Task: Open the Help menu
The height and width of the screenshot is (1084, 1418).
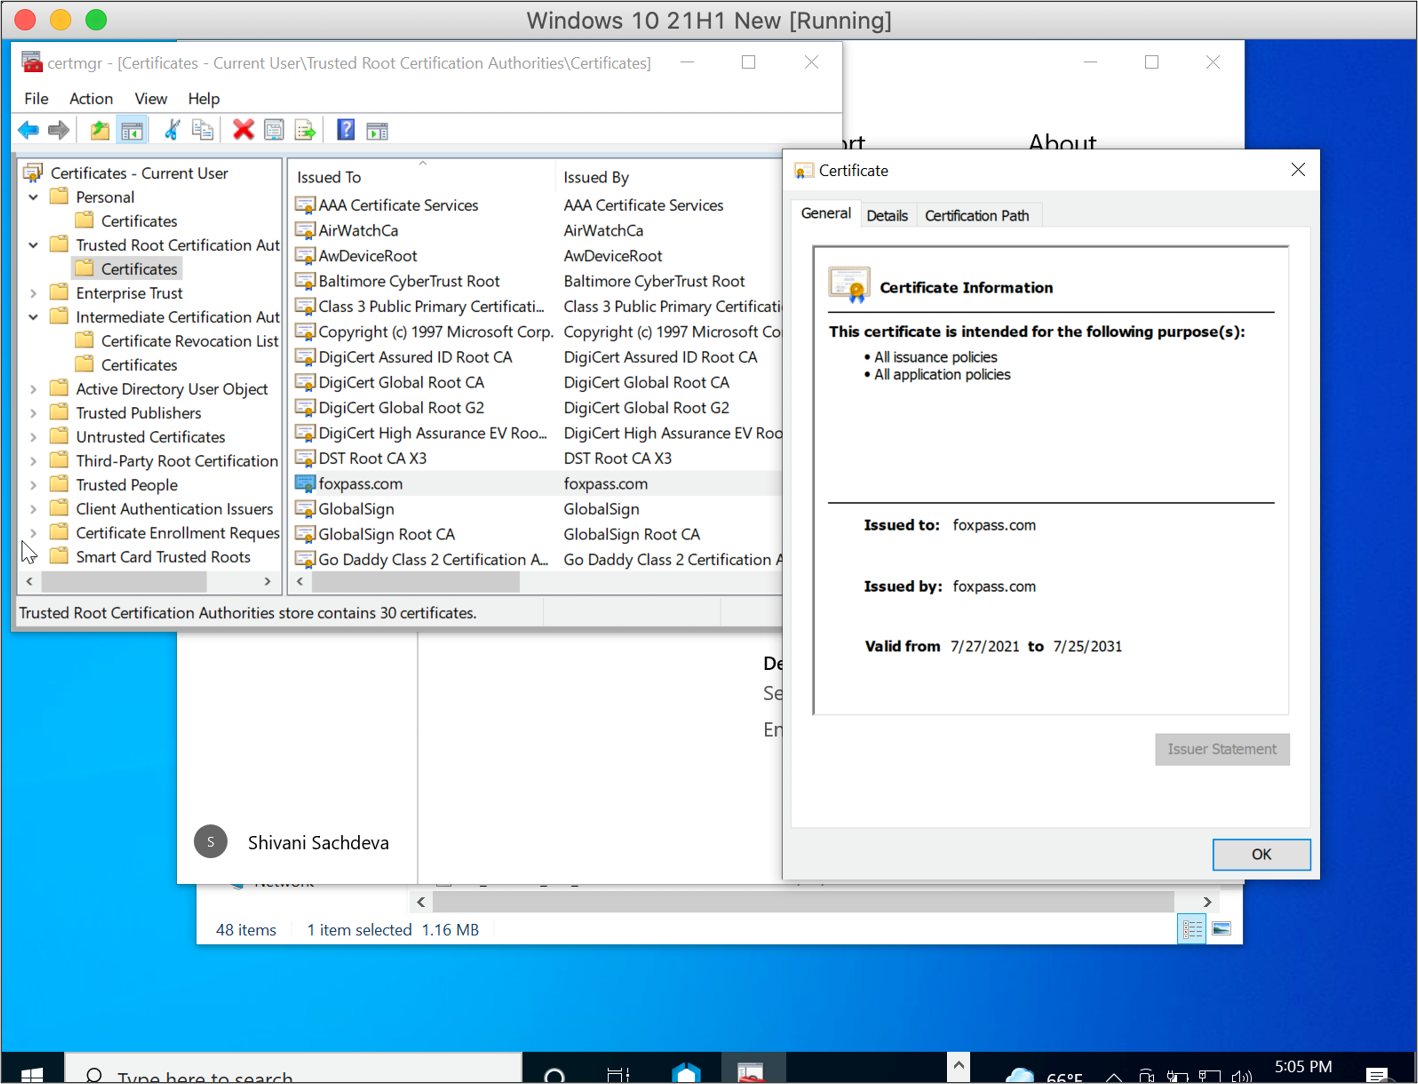Action: 204,98
